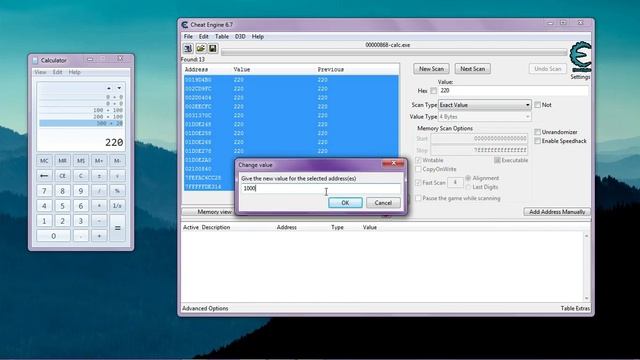The image size is (640, 360).
Task: Click Calculator divide key
Action: pos(99,191)
